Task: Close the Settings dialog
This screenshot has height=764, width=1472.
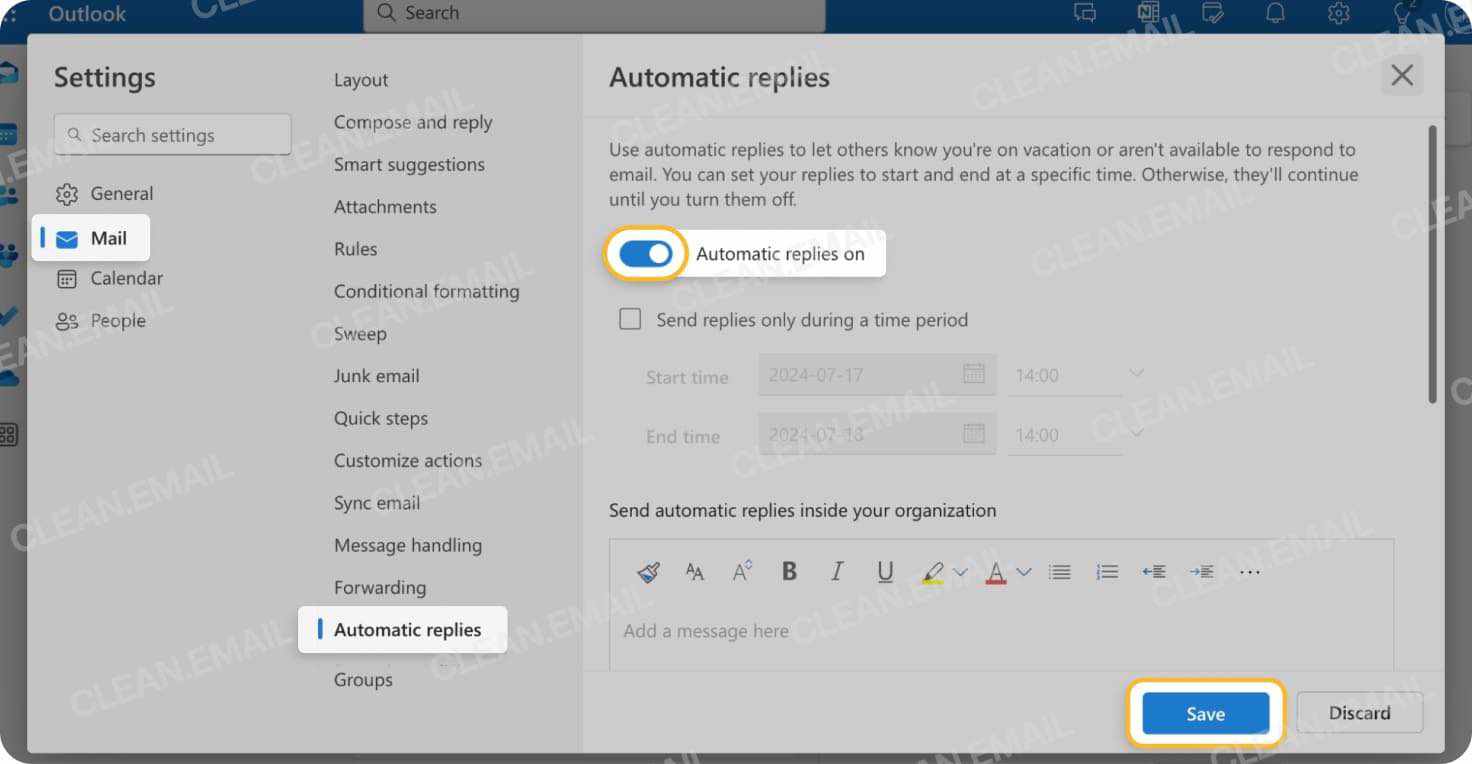Action: tap(1402, 75)
